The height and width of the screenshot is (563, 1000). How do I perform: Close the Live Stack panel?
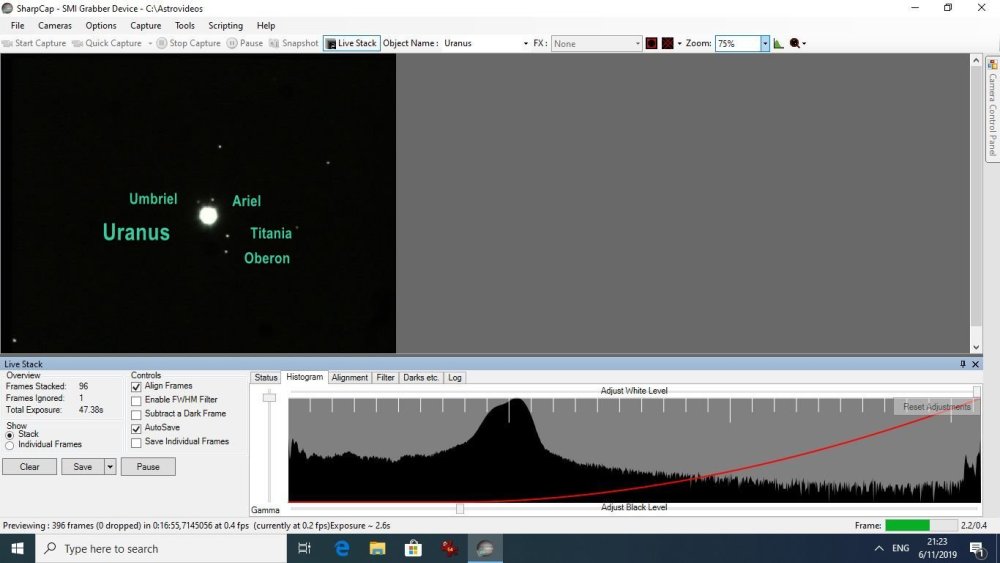[975, 364]
